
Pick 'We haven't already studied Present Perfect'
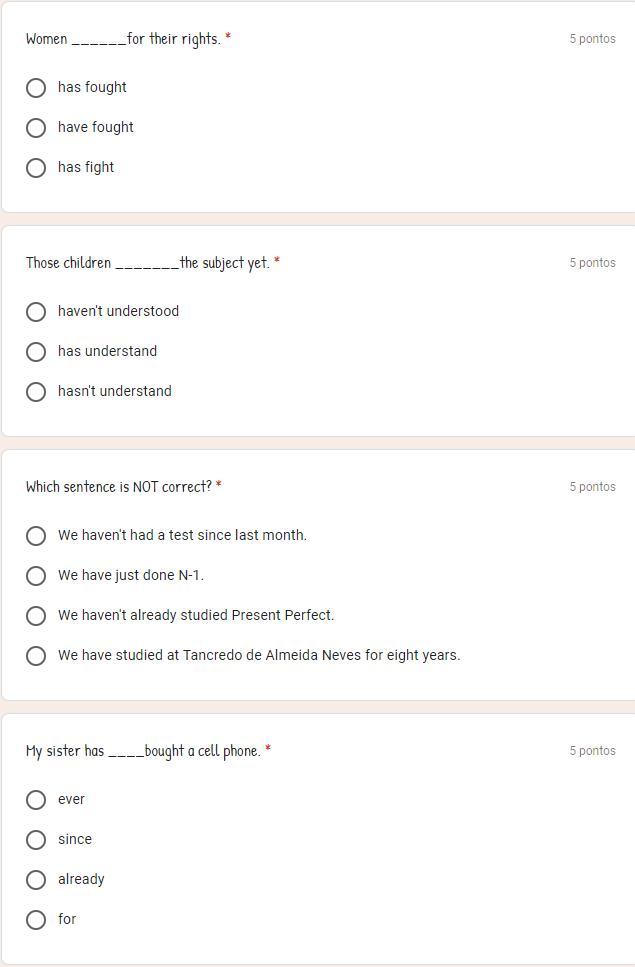point(36,616)
